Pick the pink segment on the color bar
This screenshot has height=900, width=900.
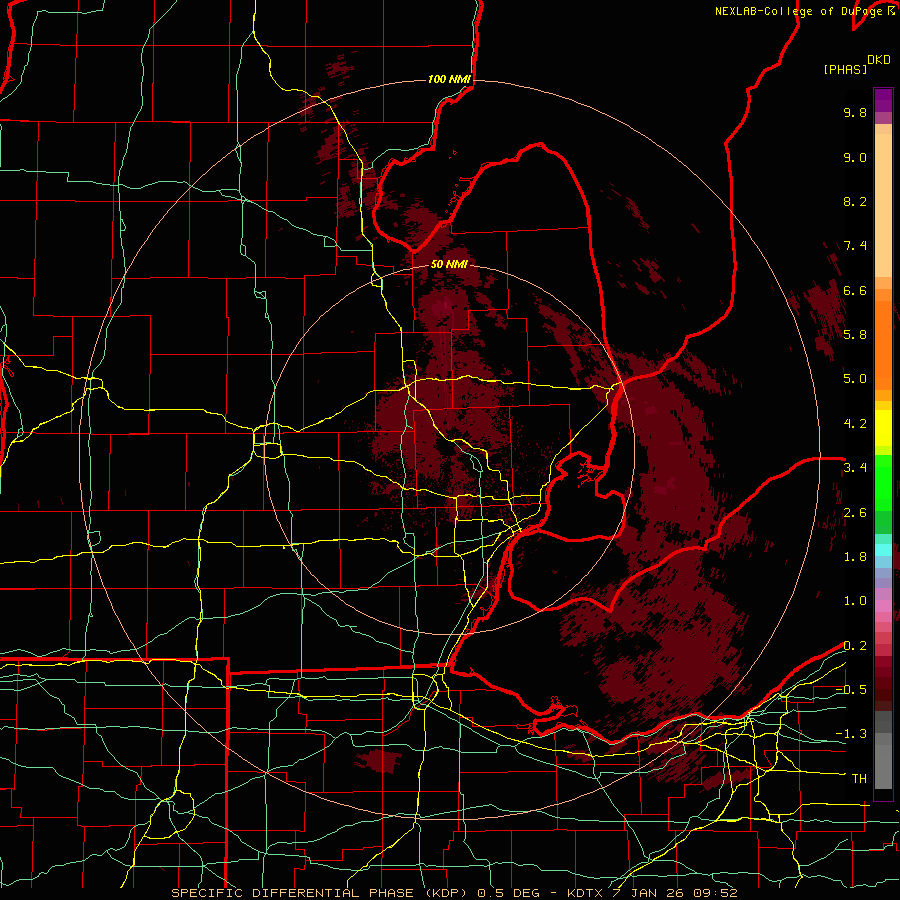pyautogui.click(x=883, y=606)
